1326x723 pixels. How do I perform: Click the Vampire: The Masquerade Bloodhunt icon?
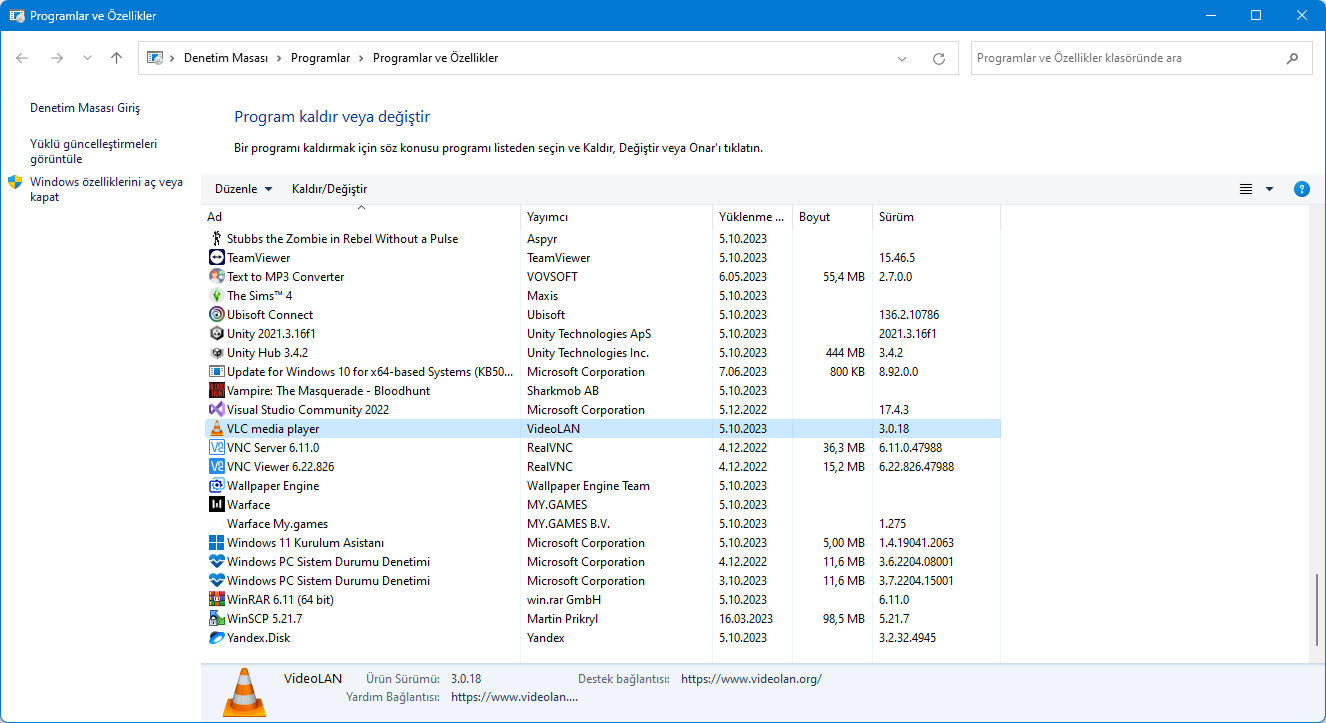[216, 391]
